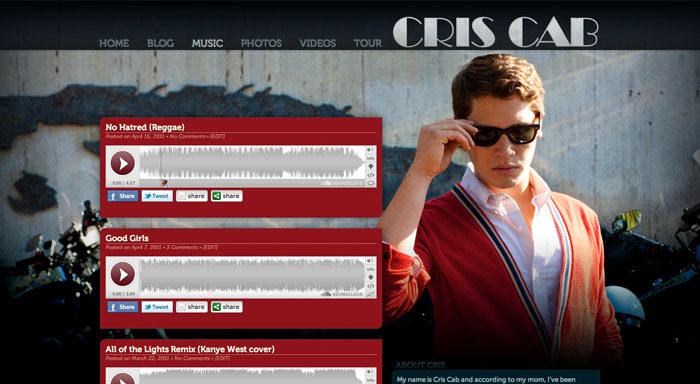Open SoundCloud logo on No Hatred player
Screen dimensions: 700x384
point(342,183)
